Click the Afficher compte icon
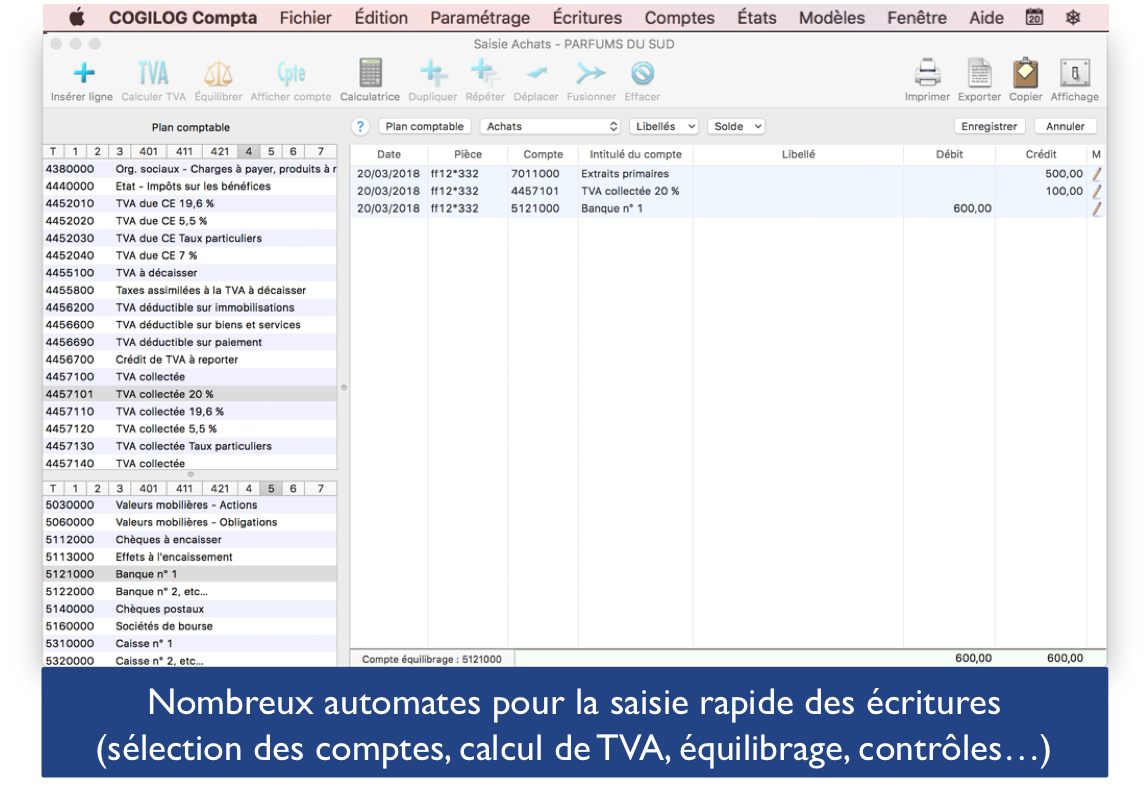The image size is (1147, 789). pos(291,73)
